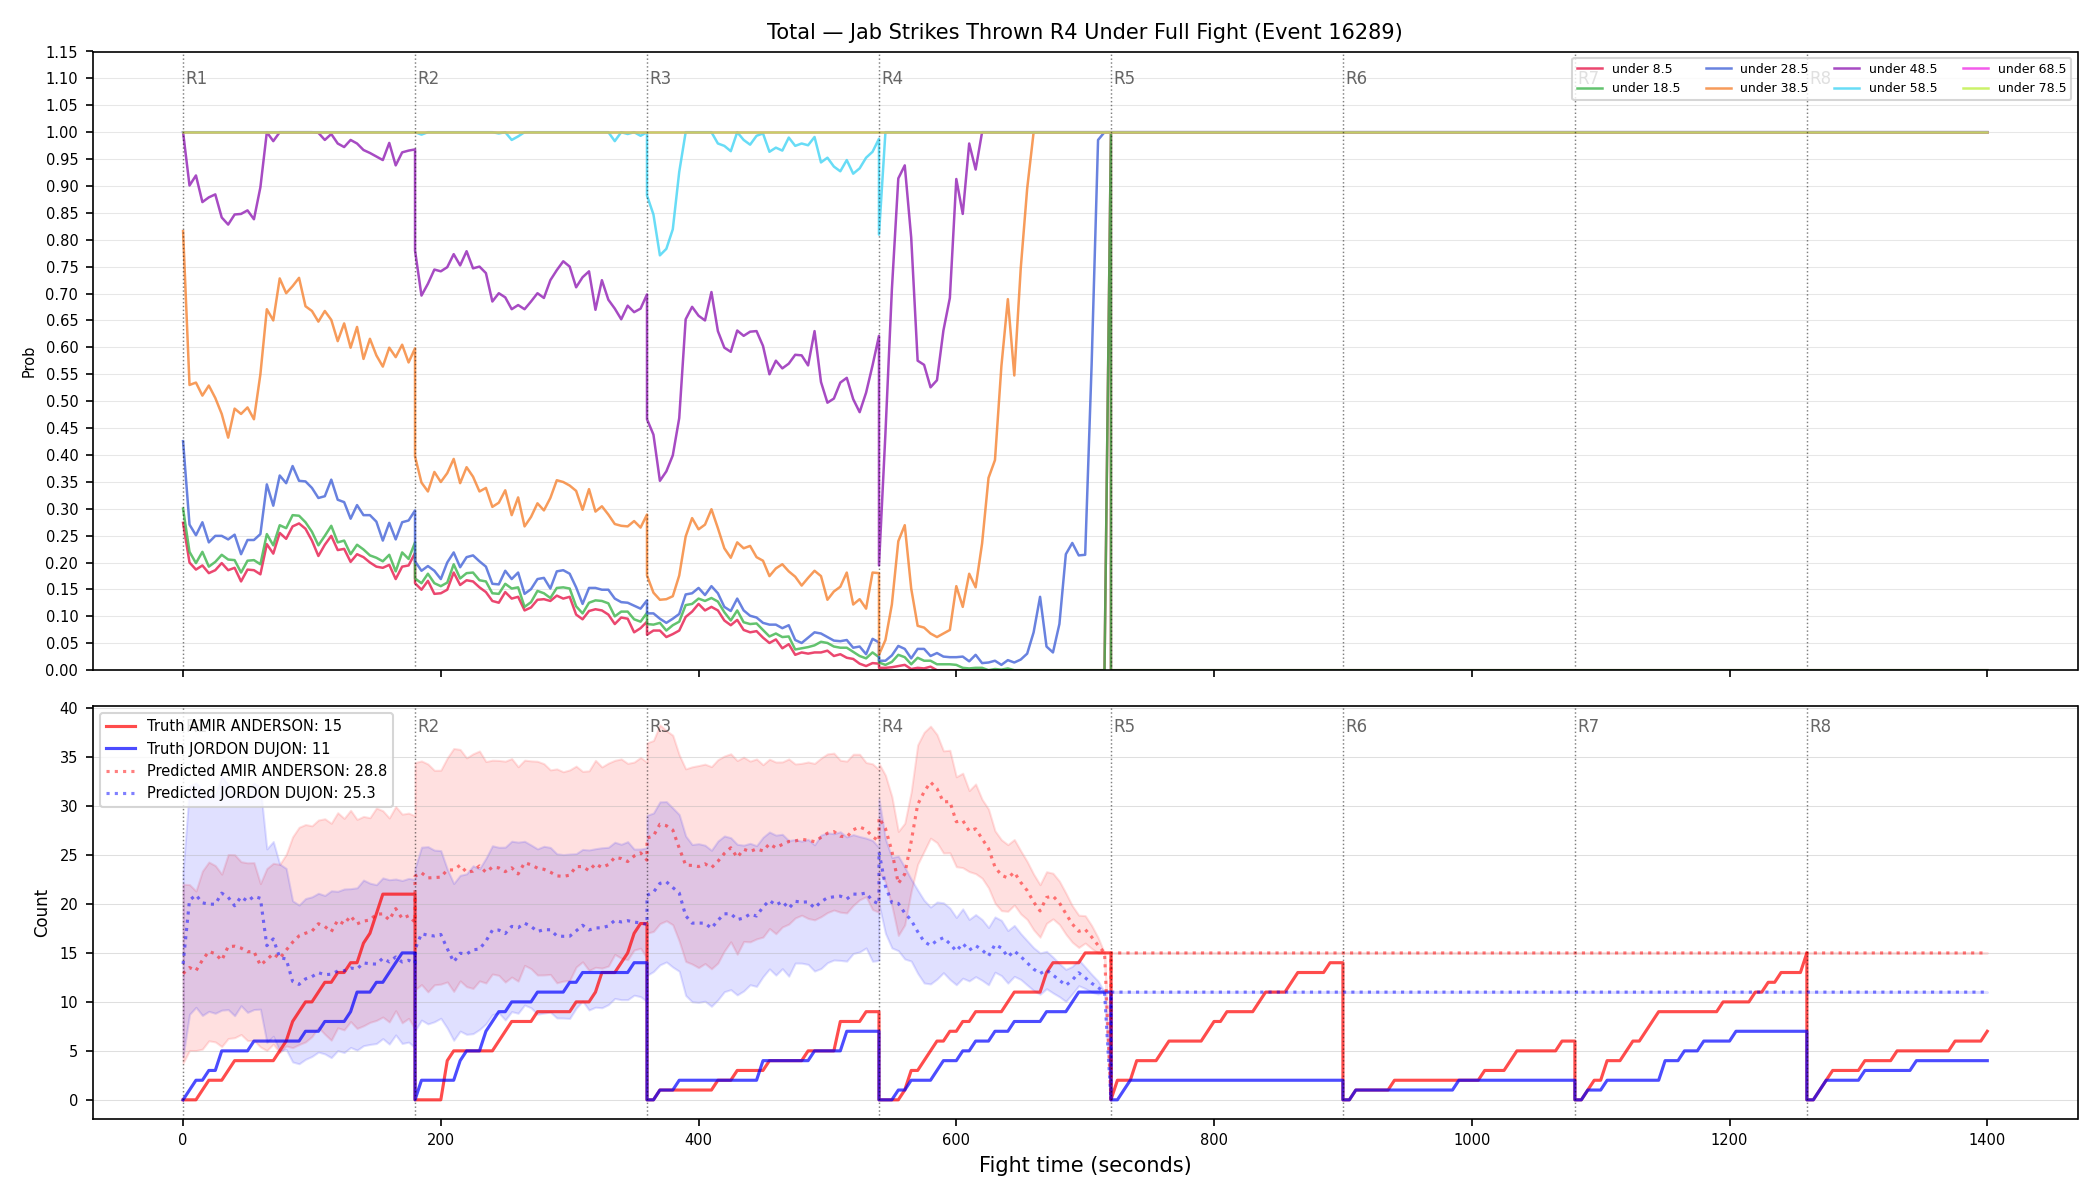Screen dimensions: 2100x1200
Task: Click the R1 round marker in the probability chart
Action: click(x=196, y=78)
